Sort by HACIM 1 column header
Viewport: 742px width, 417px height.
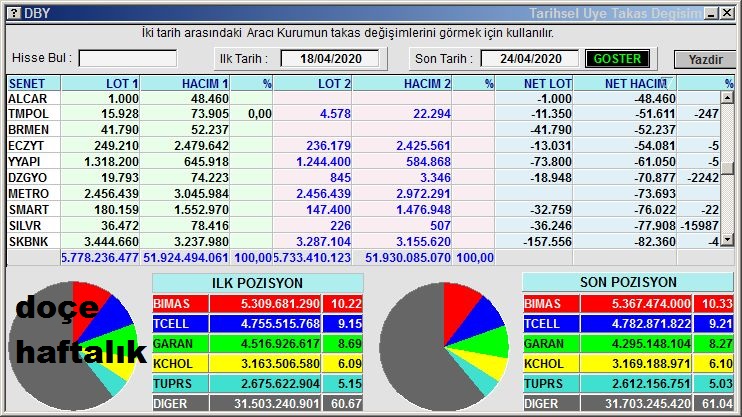pos(185,84)
